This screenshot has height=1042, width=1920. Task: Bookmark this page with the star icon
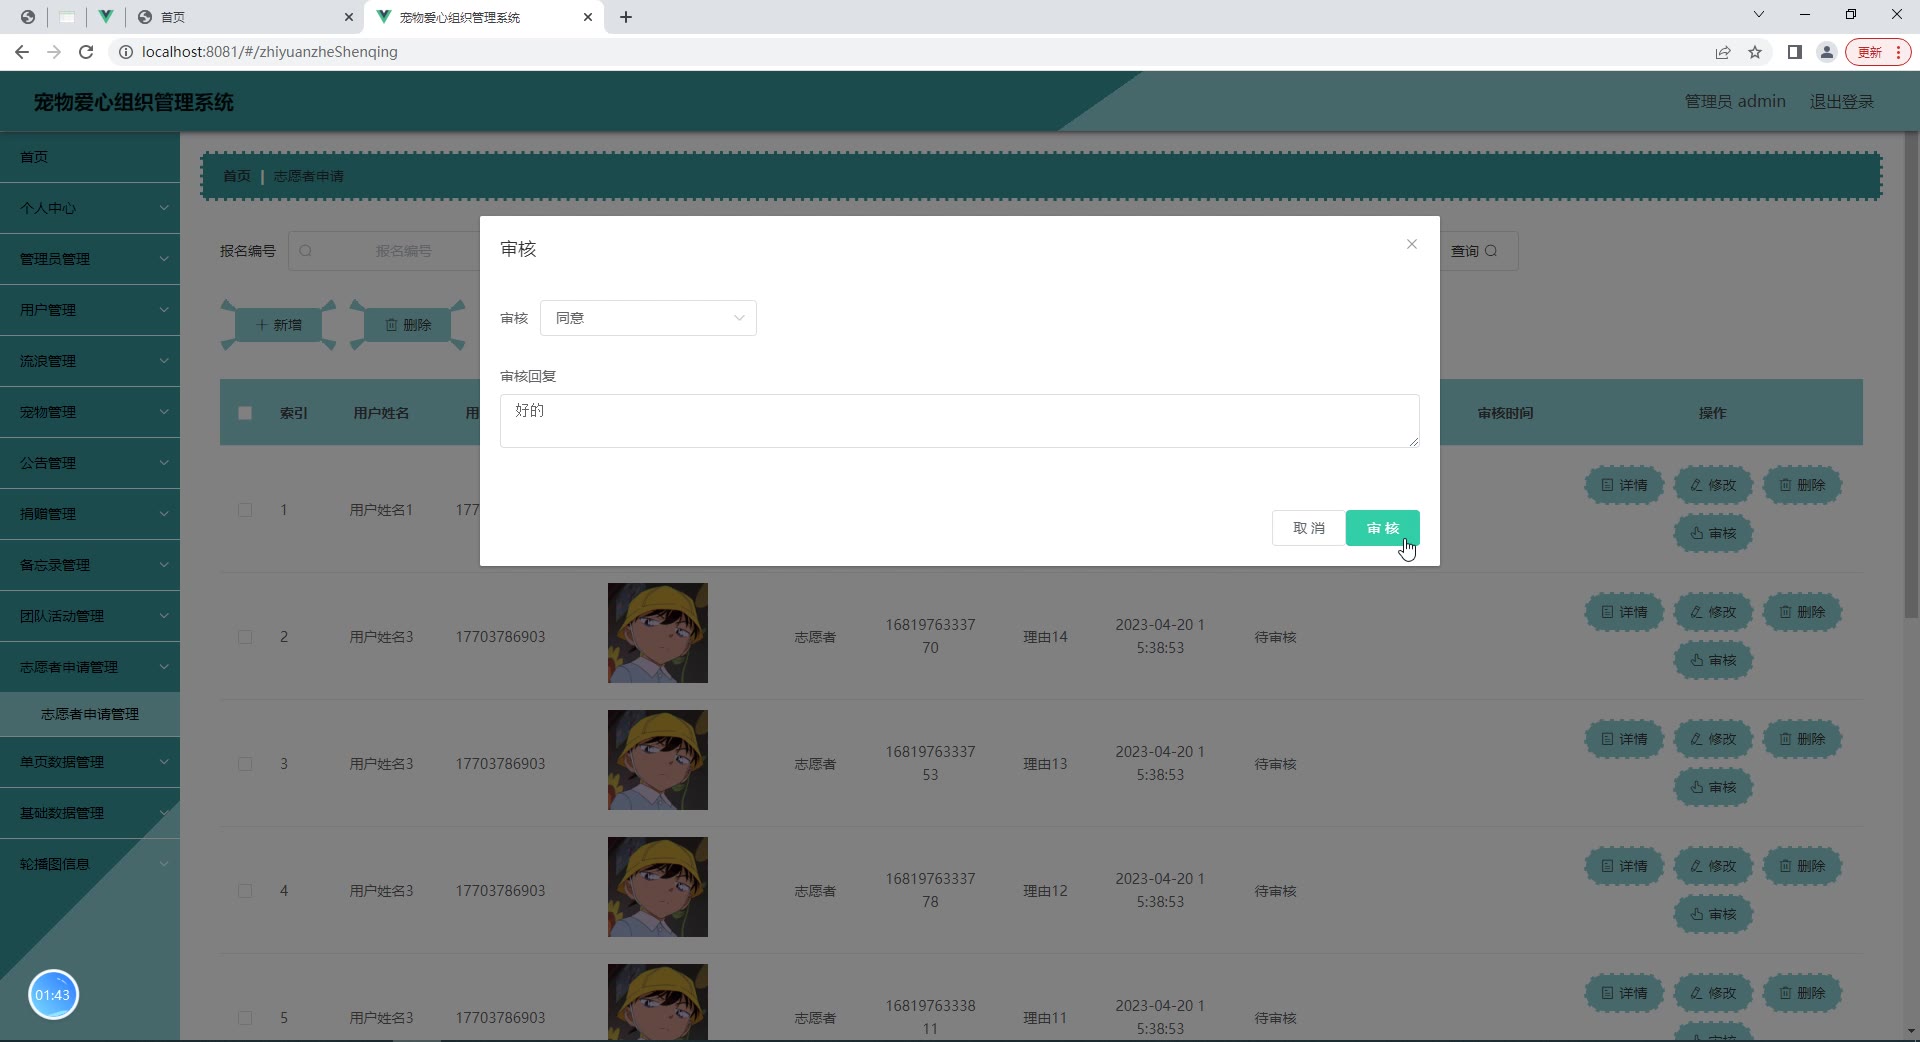(x=1755, y=52)
